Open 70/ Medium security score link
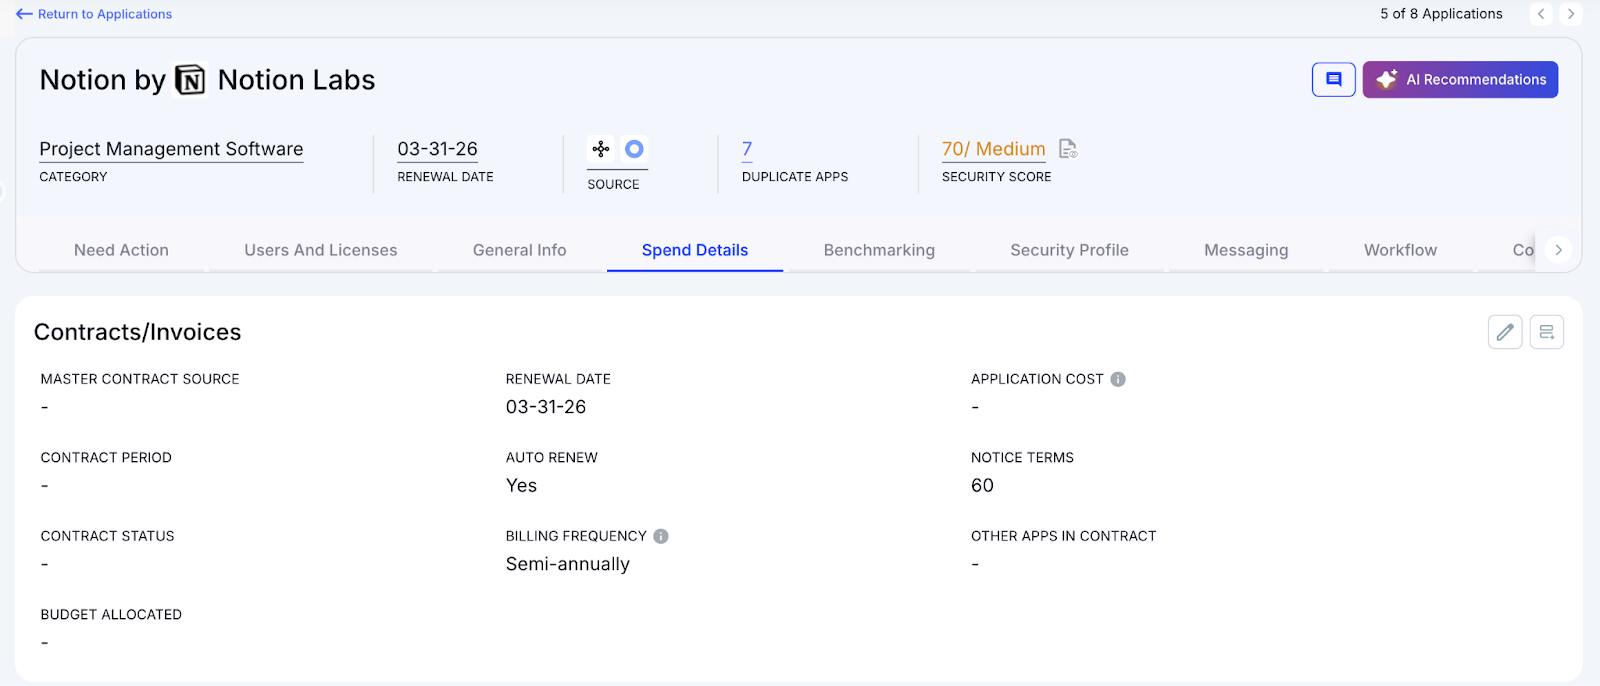This screenshot has height=686, width=1600. pos(994,149)
